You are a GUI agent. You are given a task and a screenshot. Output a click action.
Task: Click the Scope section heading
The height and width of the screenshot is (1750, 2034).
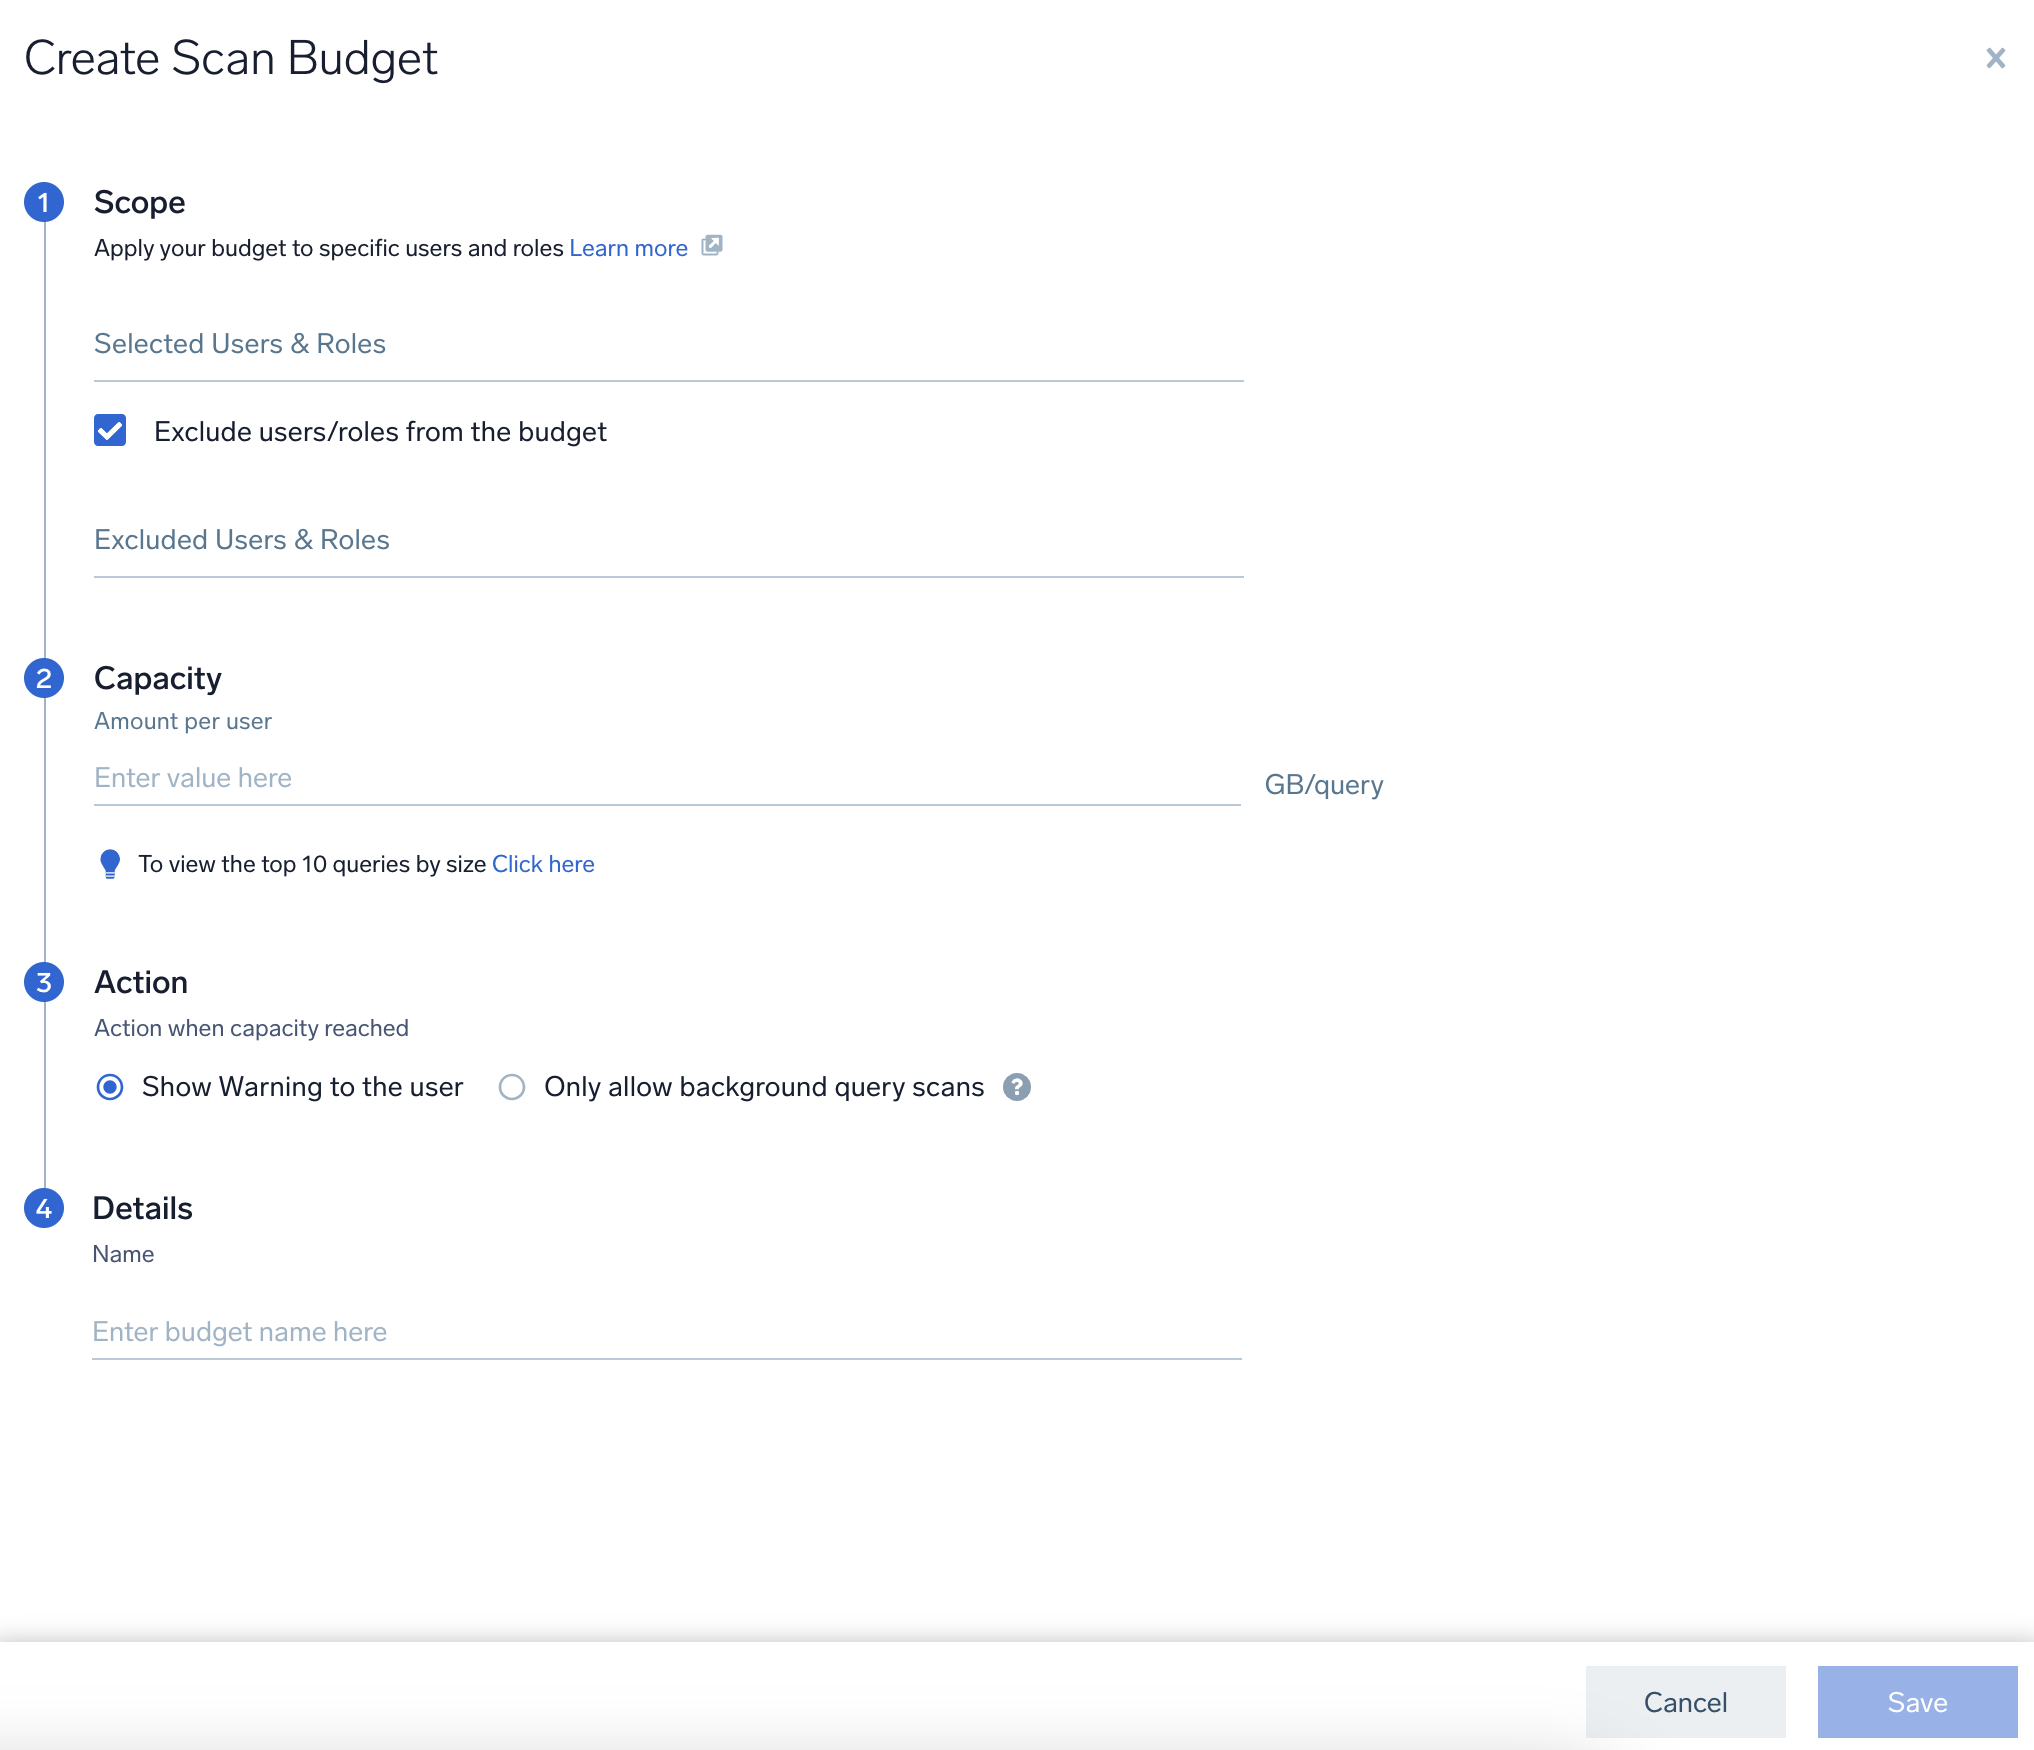click(140, 202)
